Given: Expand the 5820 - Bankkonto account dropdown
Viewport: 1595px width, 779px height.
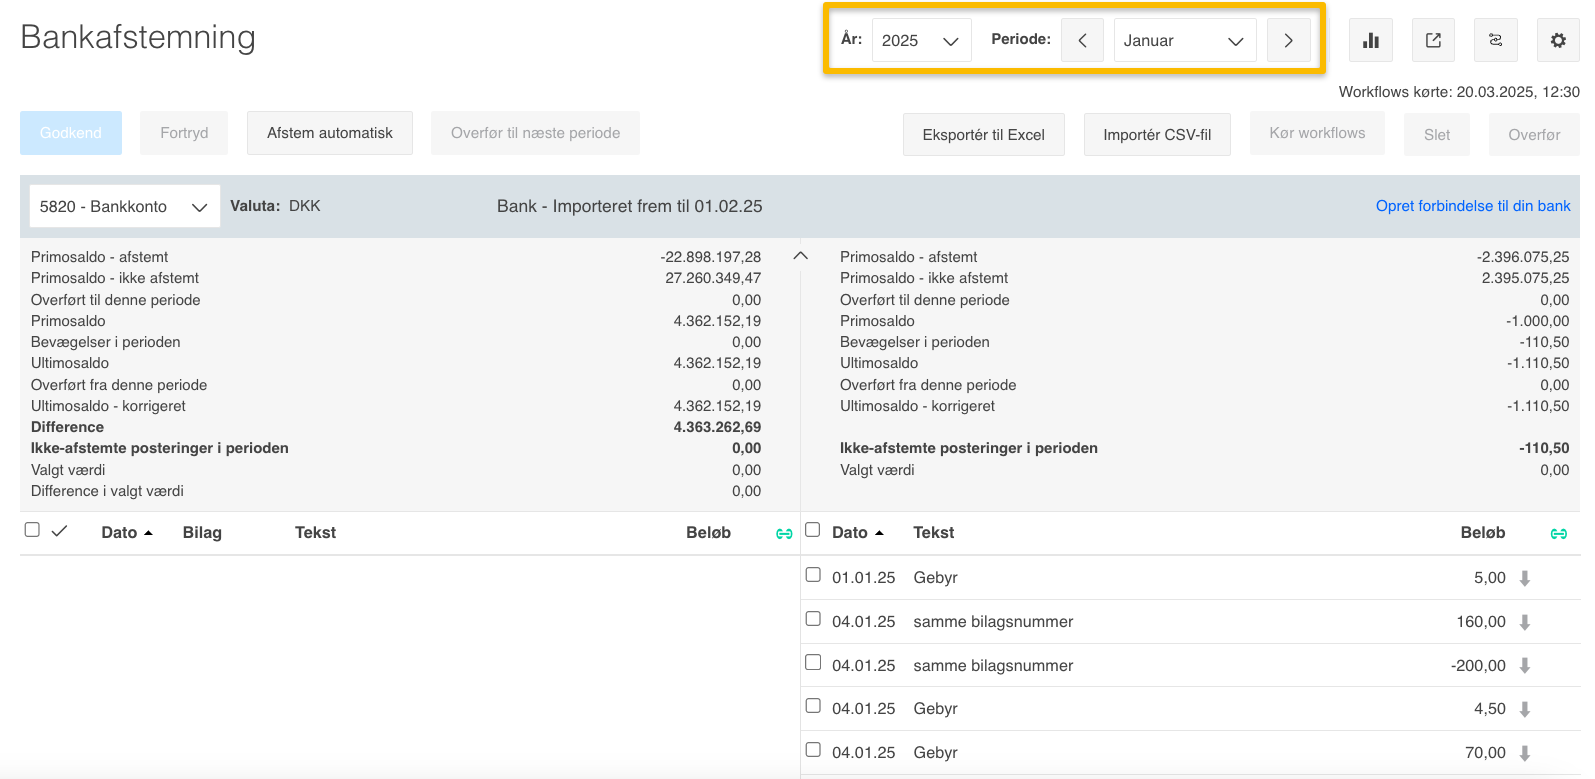Looking at the screenshot, I should 124,207.
